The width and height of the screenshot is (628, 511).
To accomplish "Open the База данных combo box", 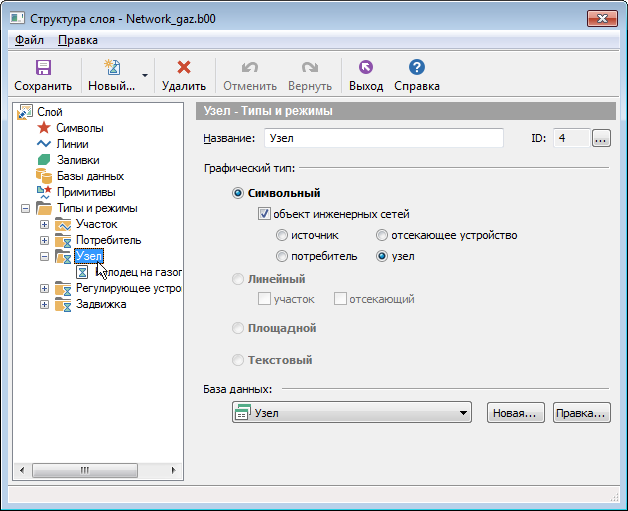I will tap(351, 412).
